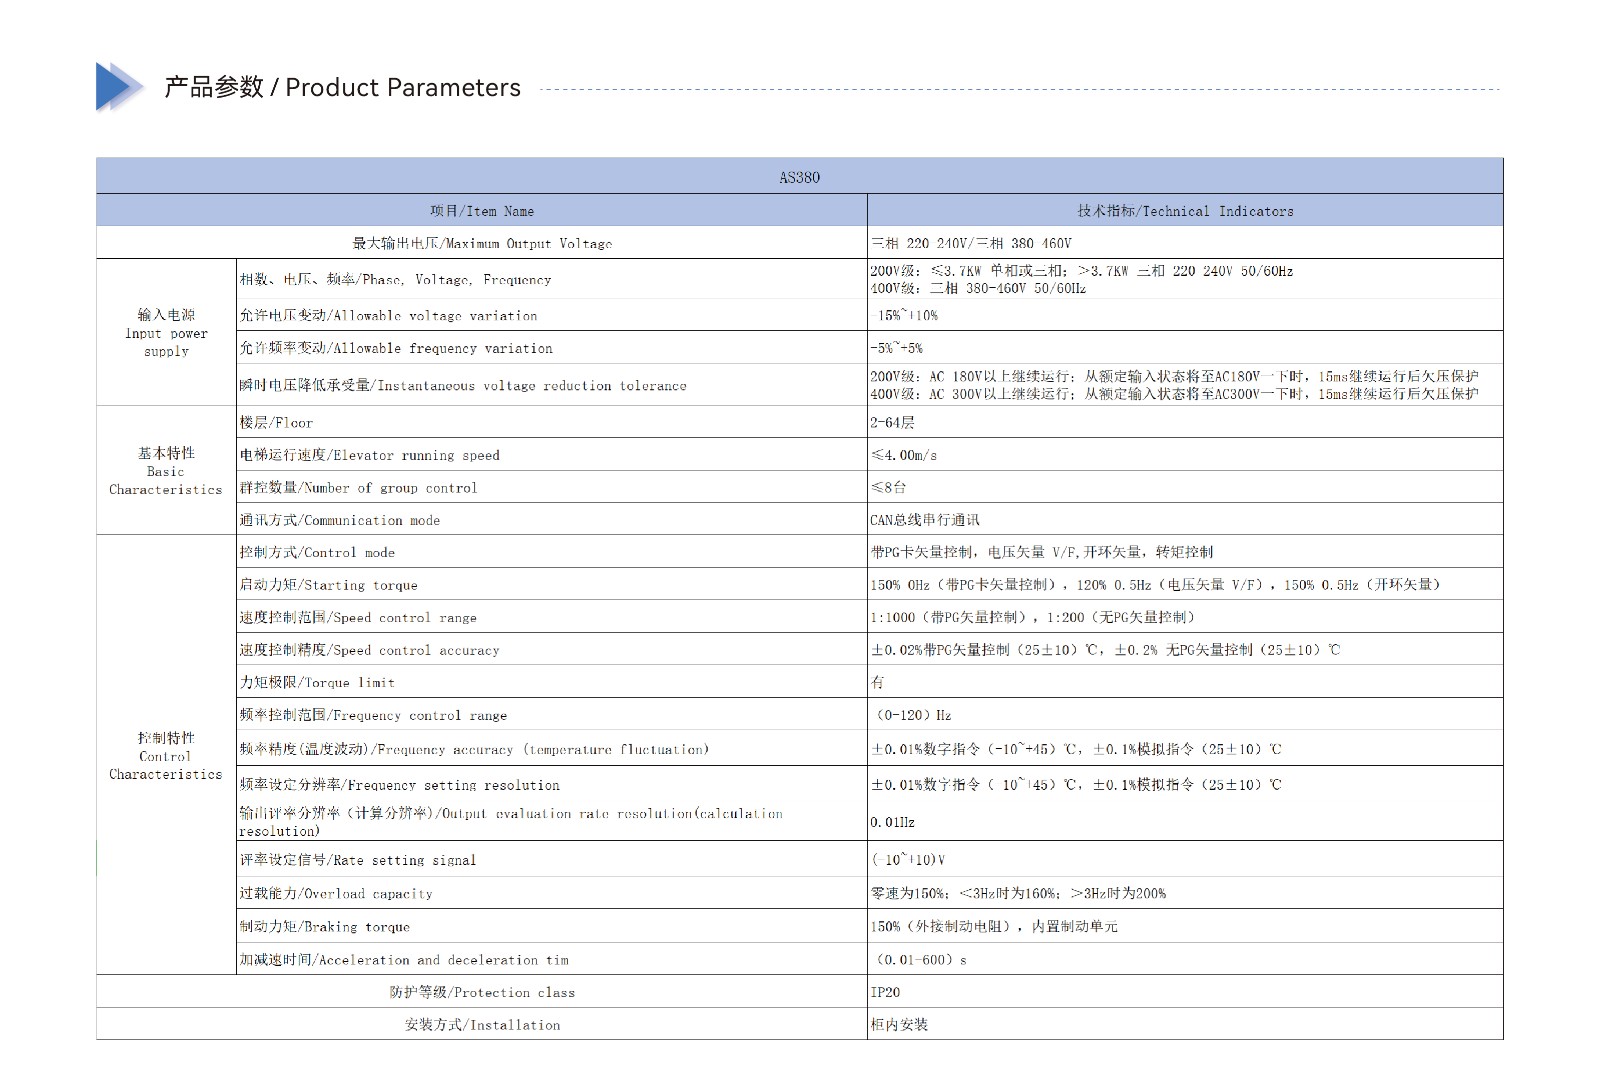Click 'Speed control range' label
This screenshot has height=1067, width=1600.
coord(358,617)
